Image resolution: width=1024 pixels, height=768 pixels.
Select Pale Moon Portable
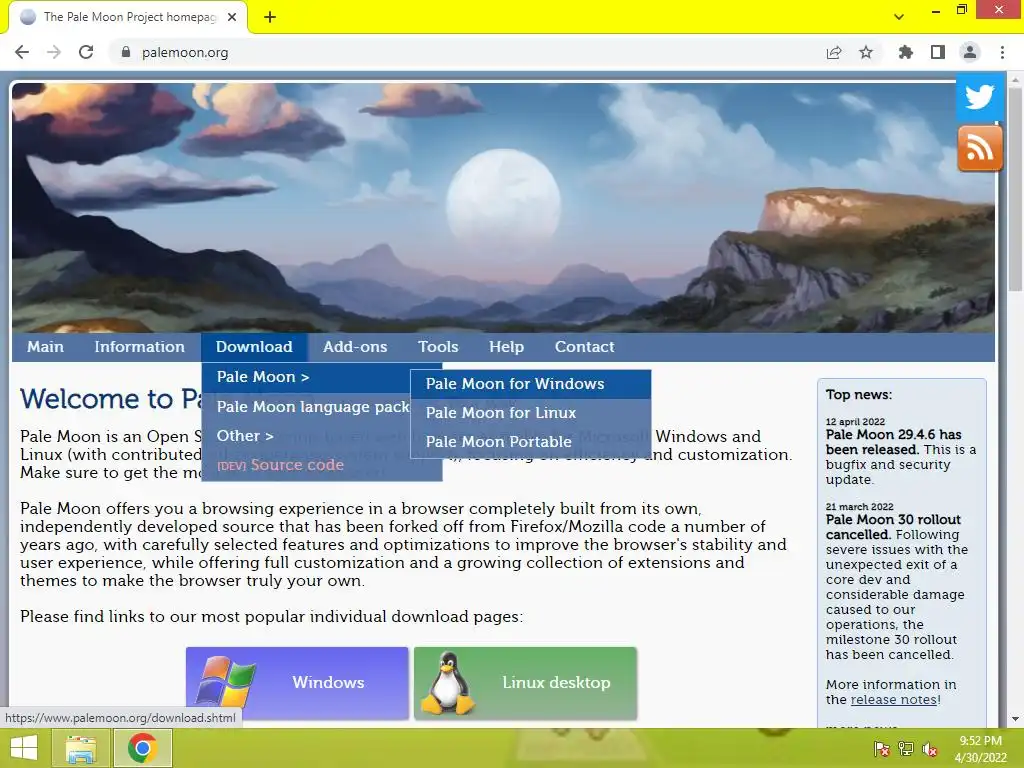(x=531, y=442)
